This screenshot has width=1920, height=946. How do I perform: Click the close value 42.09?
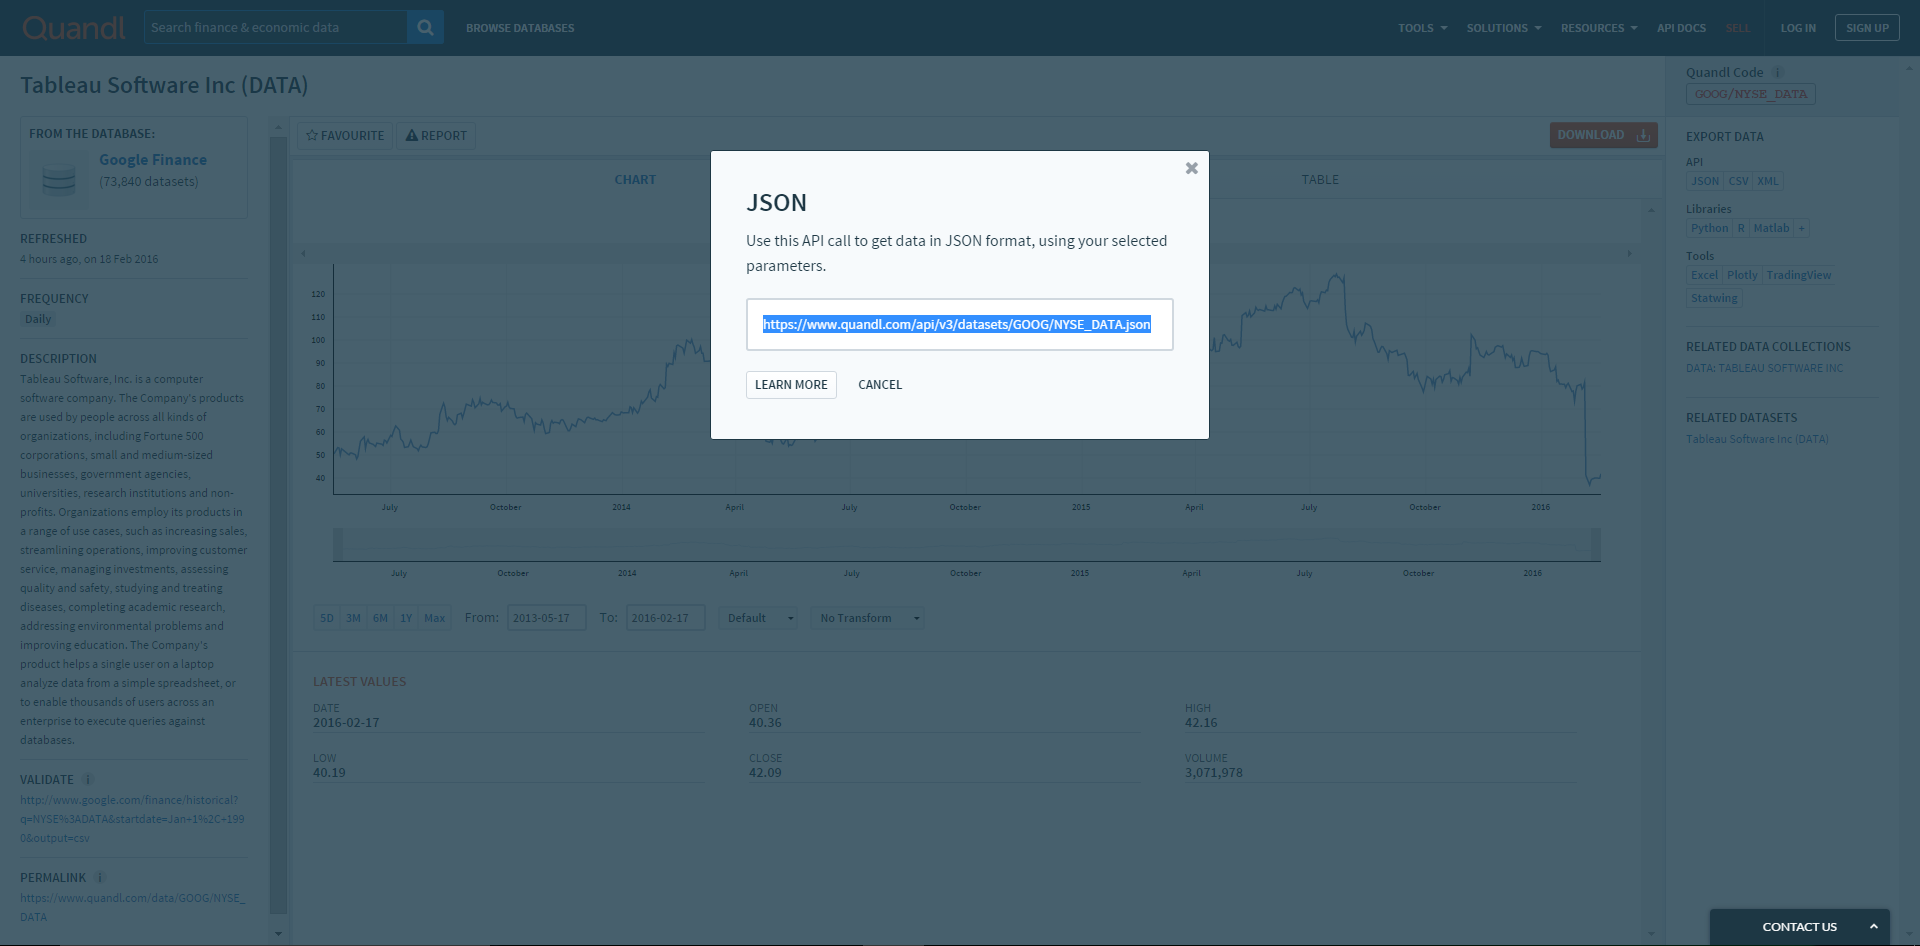pos(765,773)
